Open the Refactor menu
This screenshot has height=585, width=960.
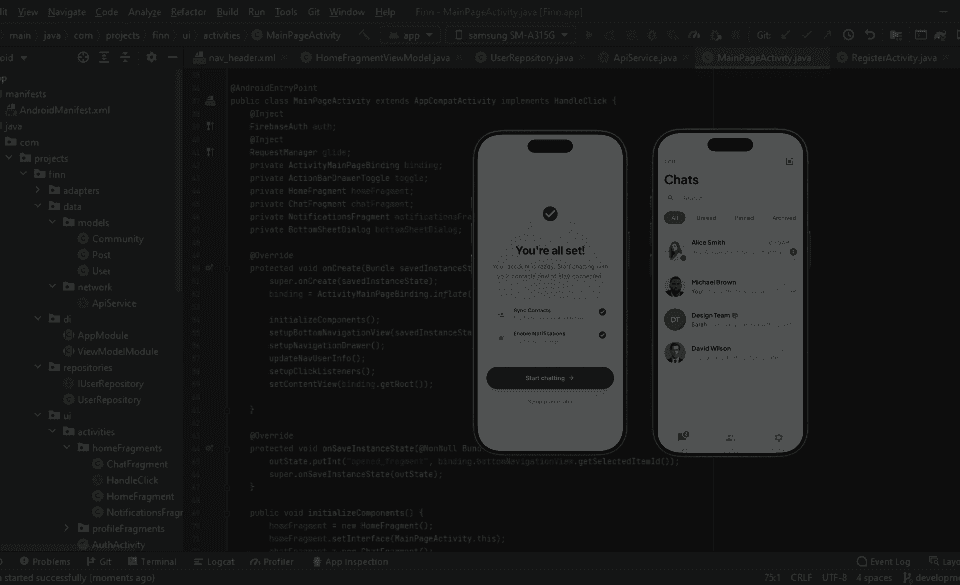pyautogui.click(x=186, y=12)
